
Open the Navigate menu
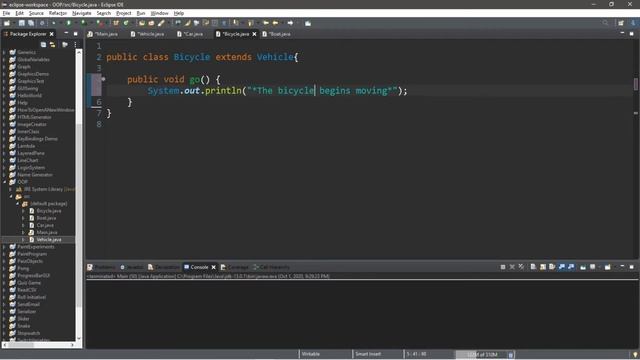click(x=82, y=13)
